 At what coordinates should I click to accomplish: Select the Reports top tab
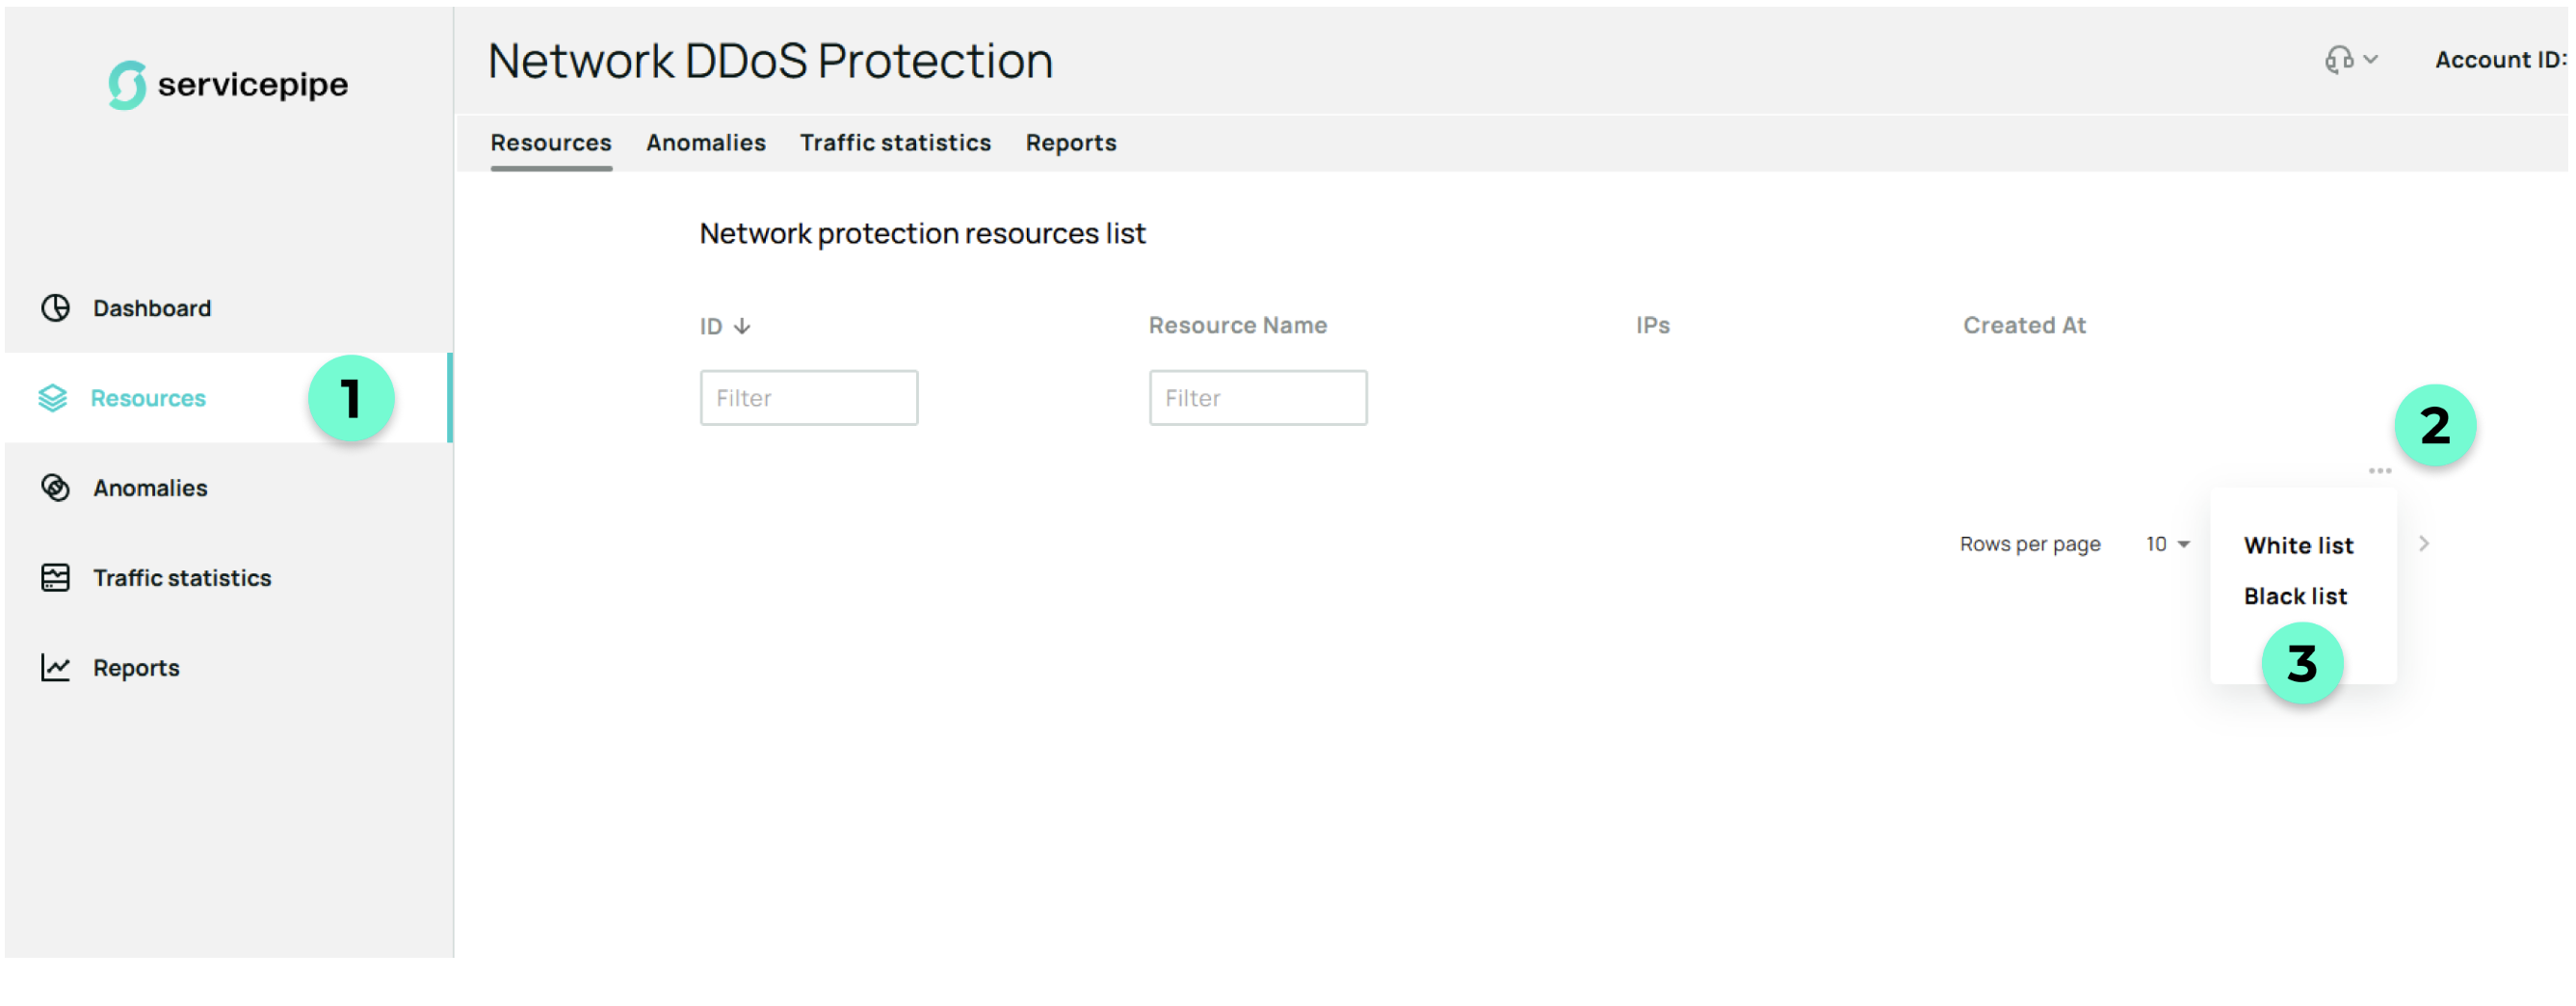1070,143
